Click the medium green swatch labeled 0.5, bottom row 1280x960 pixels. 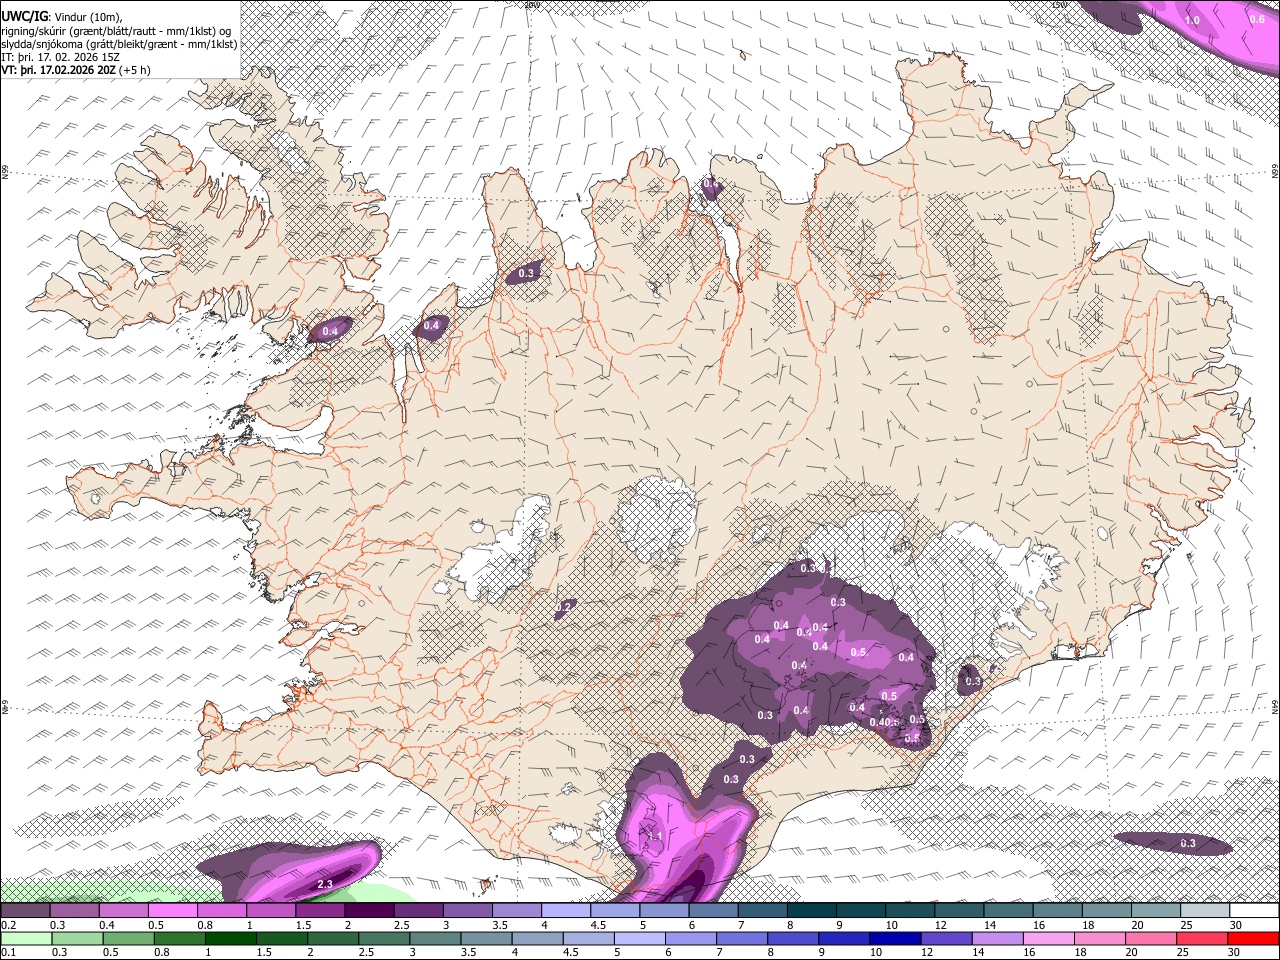click(128, 938)
